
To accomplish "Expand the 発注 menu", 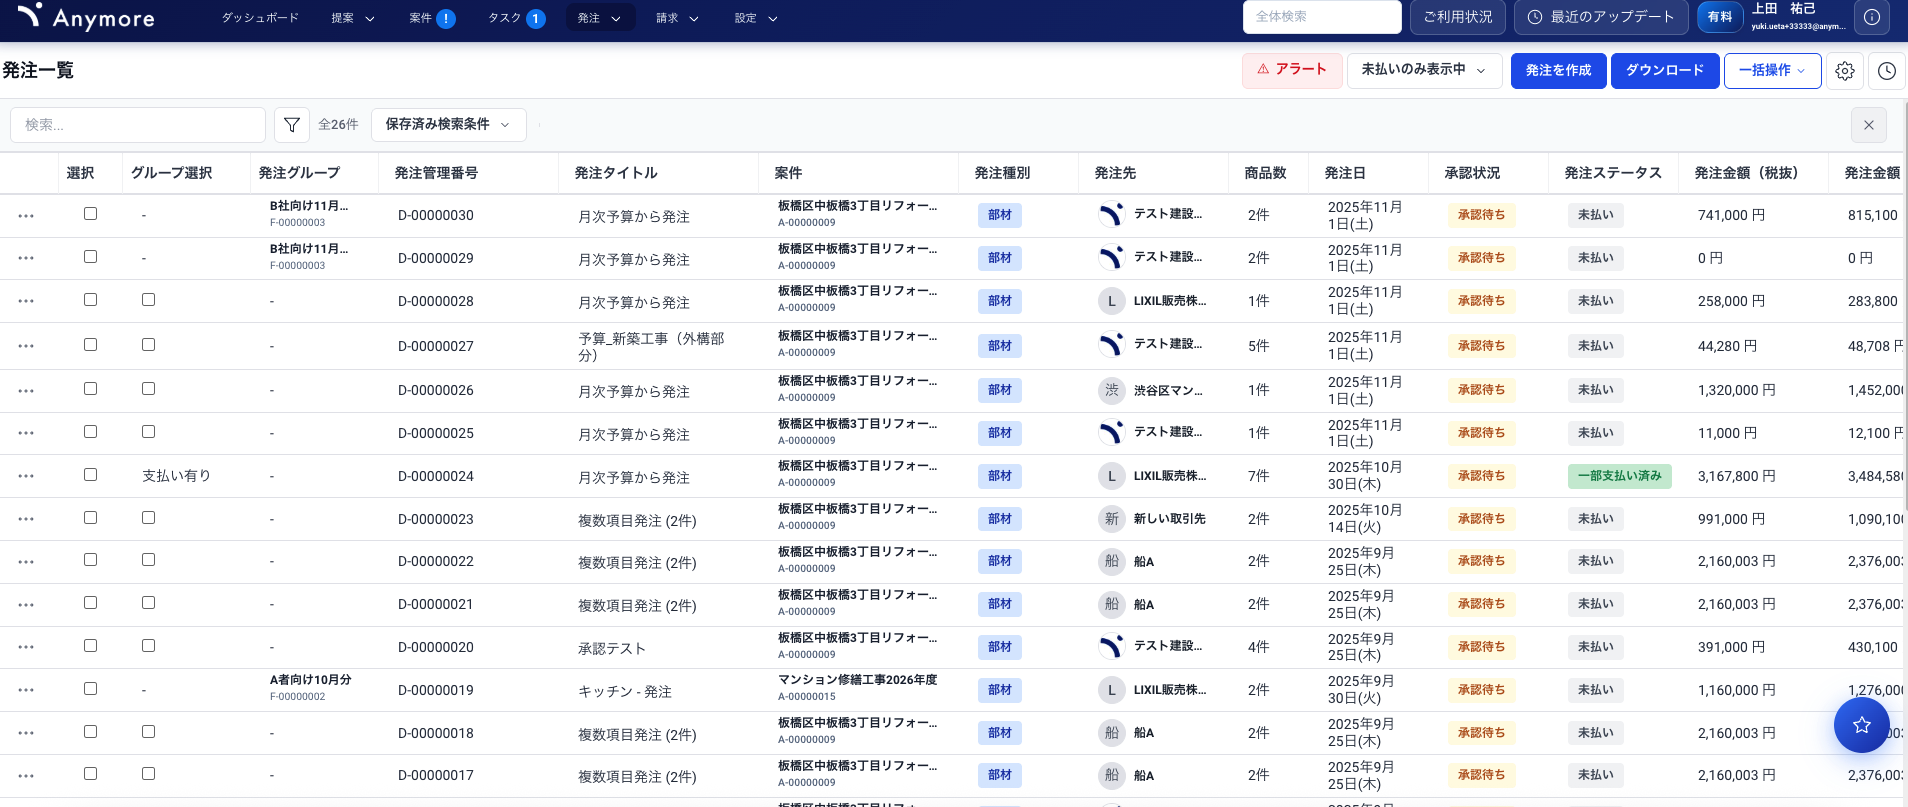I will 600,18.
